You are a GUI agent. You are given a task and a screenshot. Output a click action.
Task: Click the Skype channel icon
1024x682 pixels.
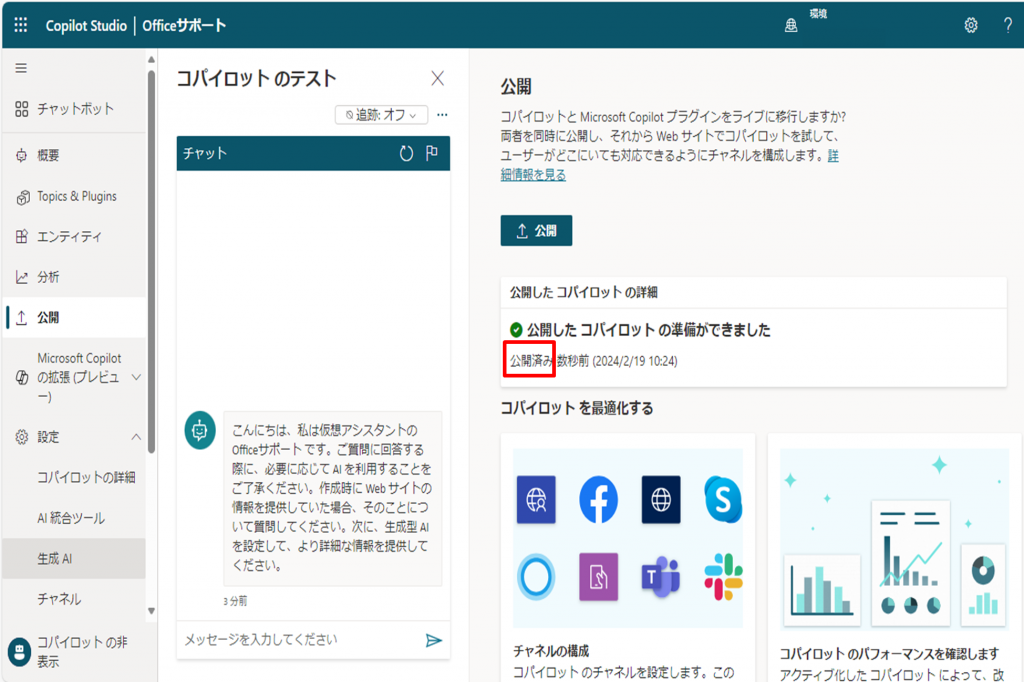pyautogui.click(x=723, y=500)
